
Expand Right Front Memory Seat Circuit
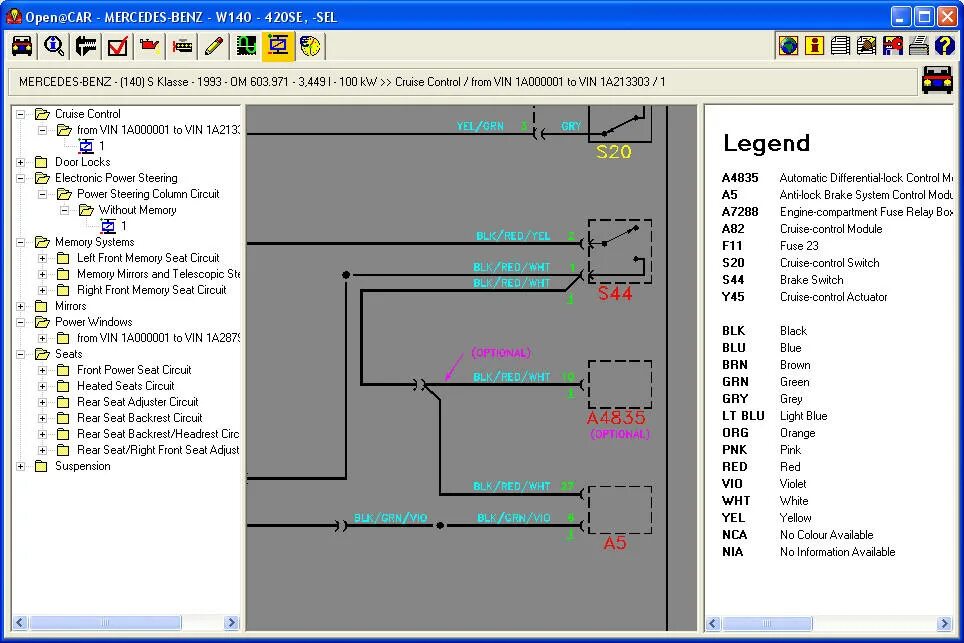pos(42,290)
